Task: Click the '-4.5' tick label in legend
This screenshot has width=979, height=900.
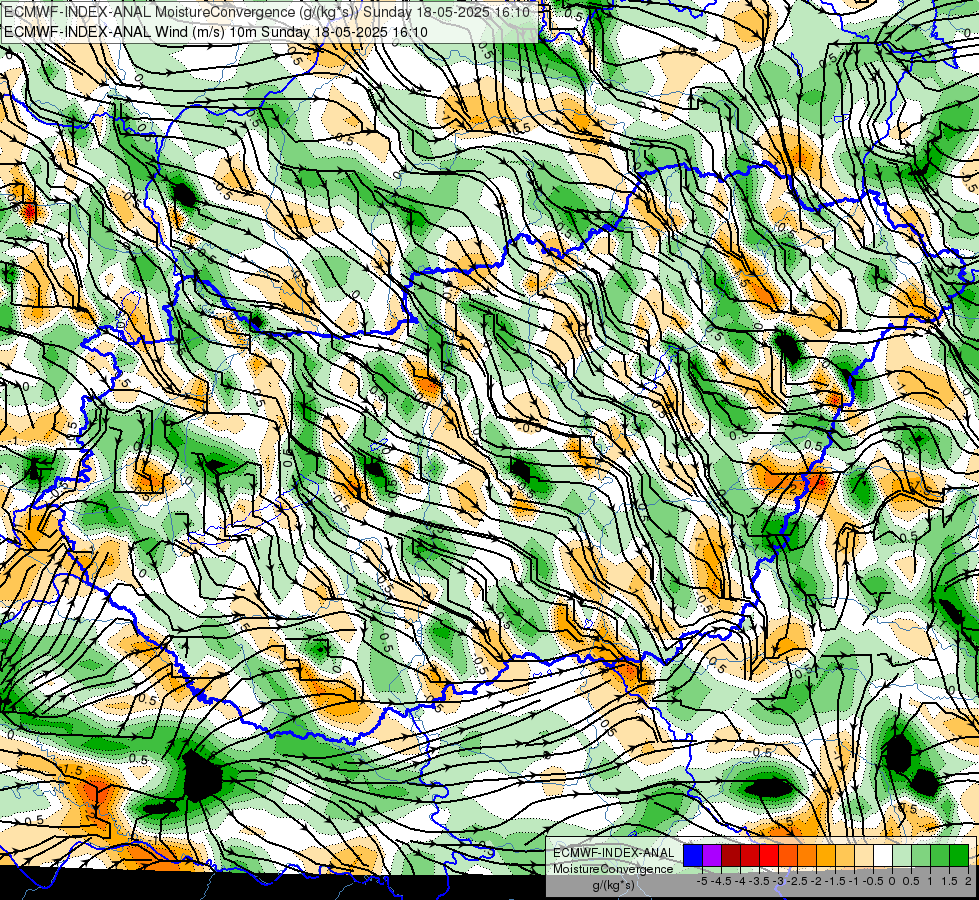Action: coord(721,881)
